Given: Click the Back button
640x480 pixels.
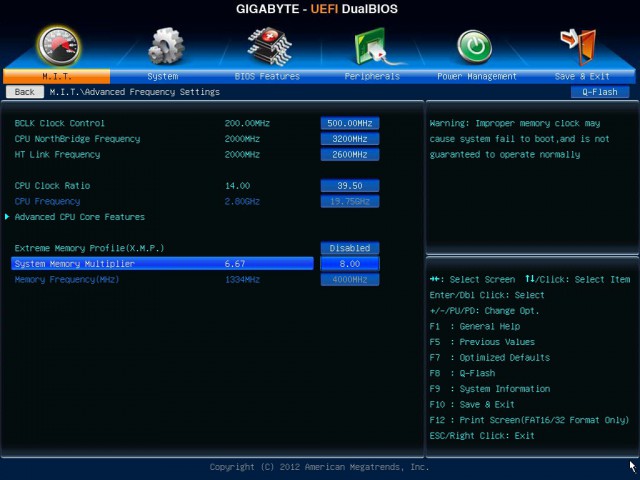Looking at the screenshot, I should [24, 92].
